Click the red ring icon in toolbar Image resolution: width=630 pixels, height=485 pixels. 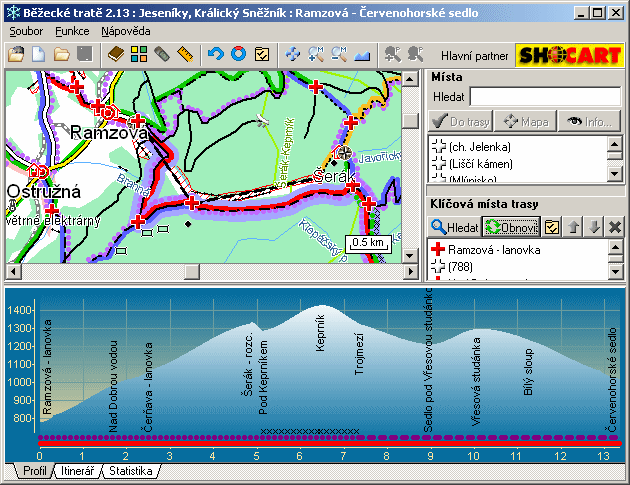[239, 54]
